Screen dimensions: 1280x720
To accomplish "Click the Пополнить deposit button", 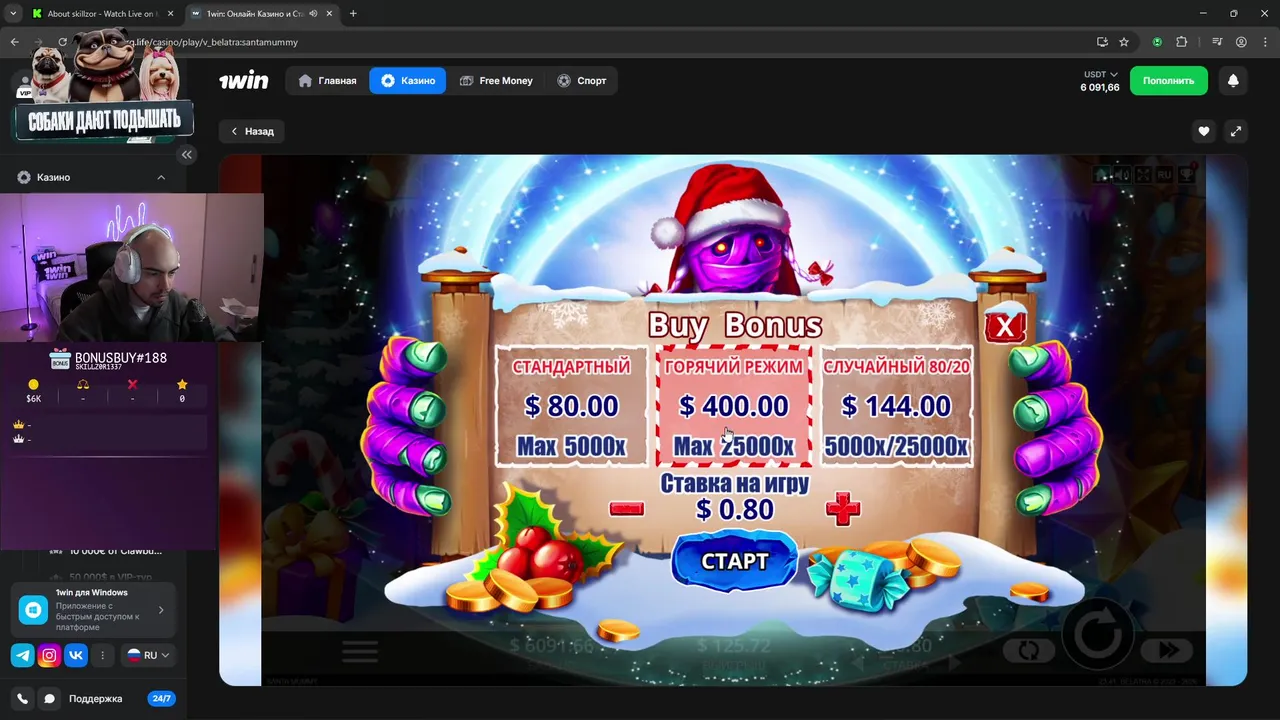I will click(1168, 81).
